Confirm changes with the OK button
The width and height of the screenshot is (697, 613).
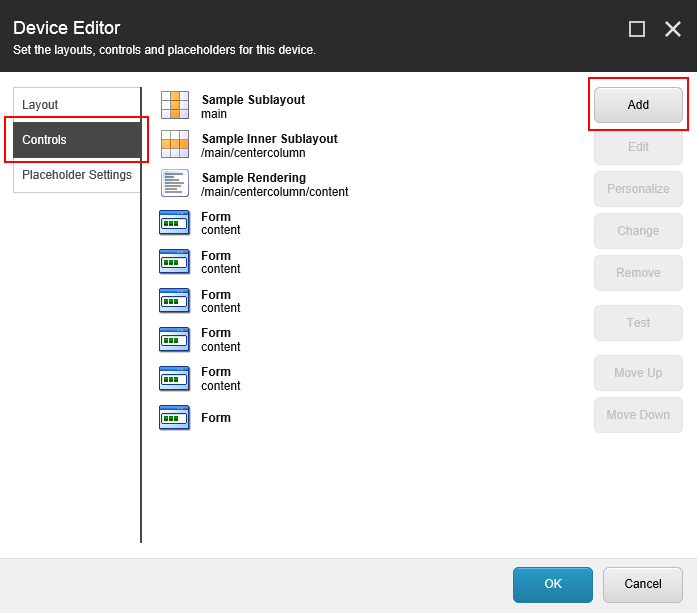[552, 584]
